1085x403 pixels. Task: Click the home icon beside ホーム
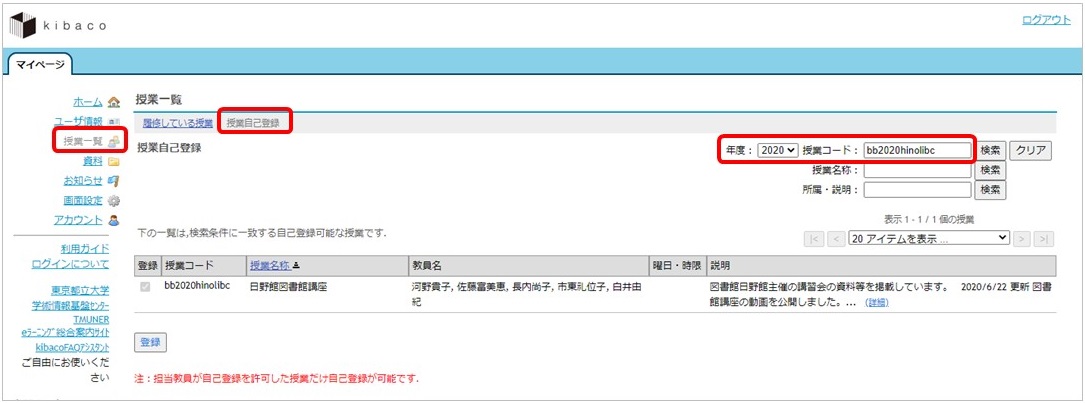(x=114, y=102)
